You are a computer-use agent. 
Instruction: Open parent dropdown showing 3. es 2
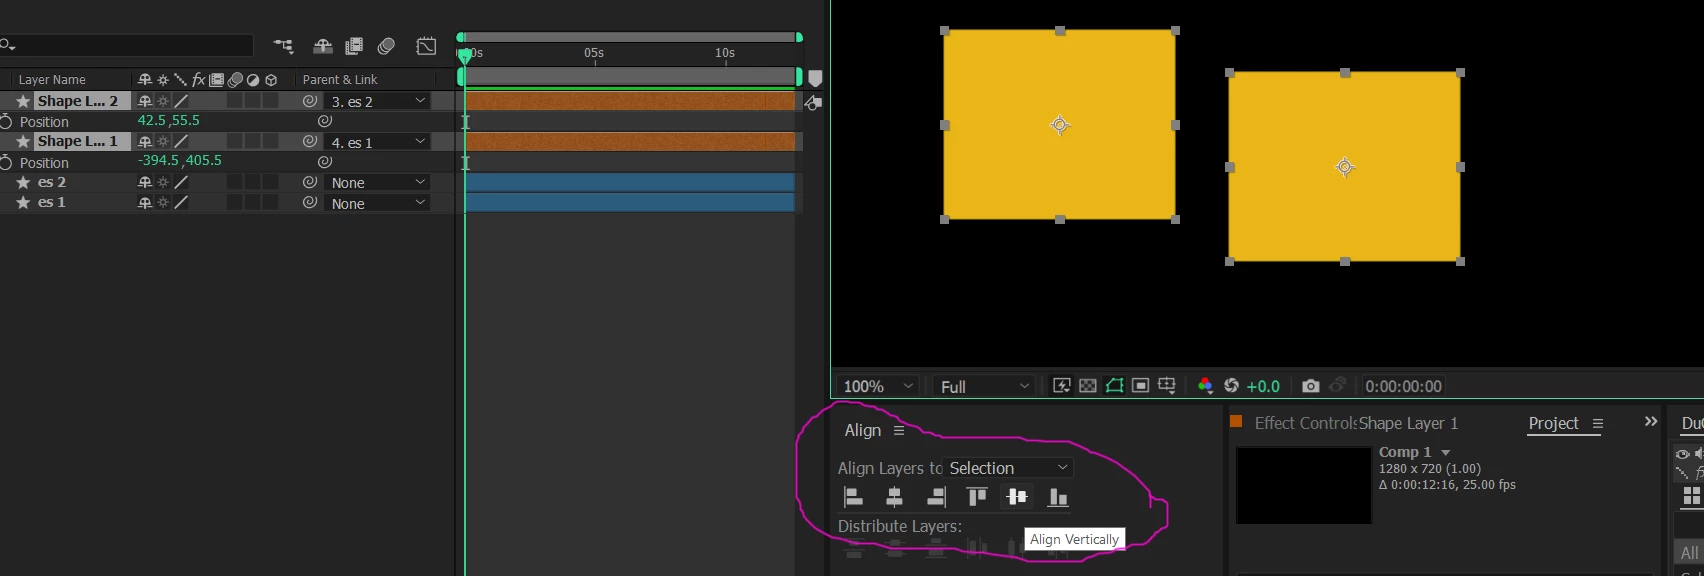click(x=378, y=101)
